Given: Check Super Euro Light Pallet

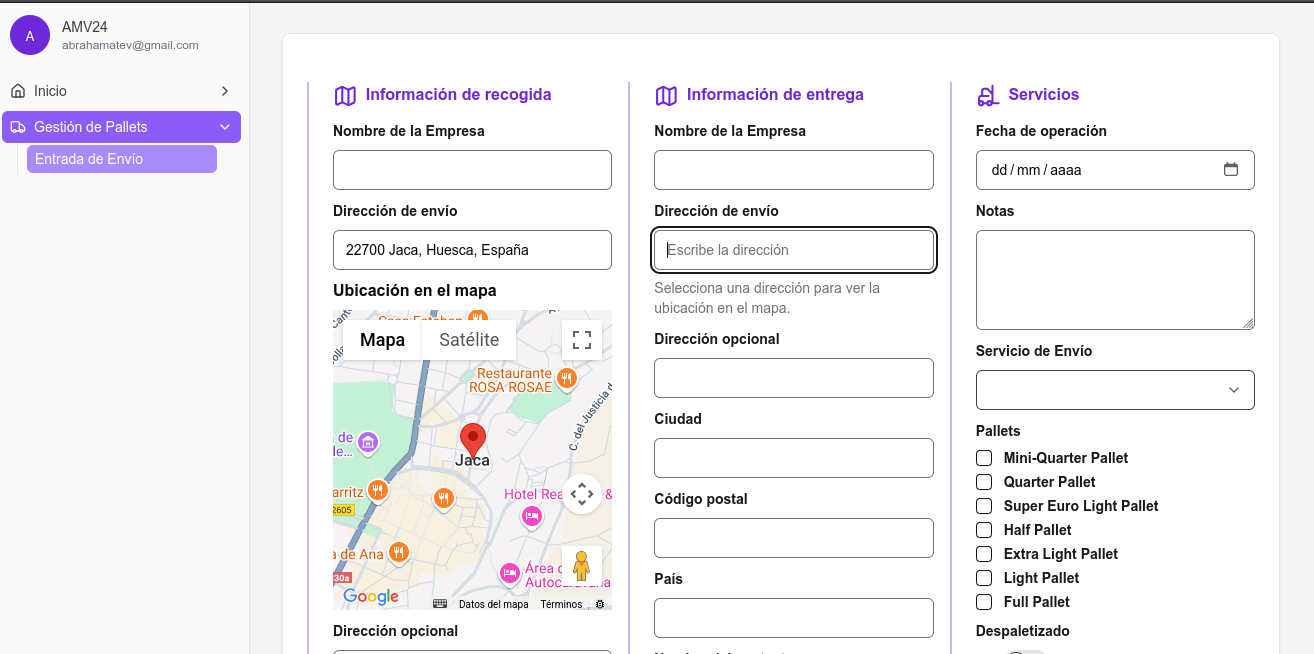Looking at the screenshot, I should pyautogui.click(x=984, y=506).
